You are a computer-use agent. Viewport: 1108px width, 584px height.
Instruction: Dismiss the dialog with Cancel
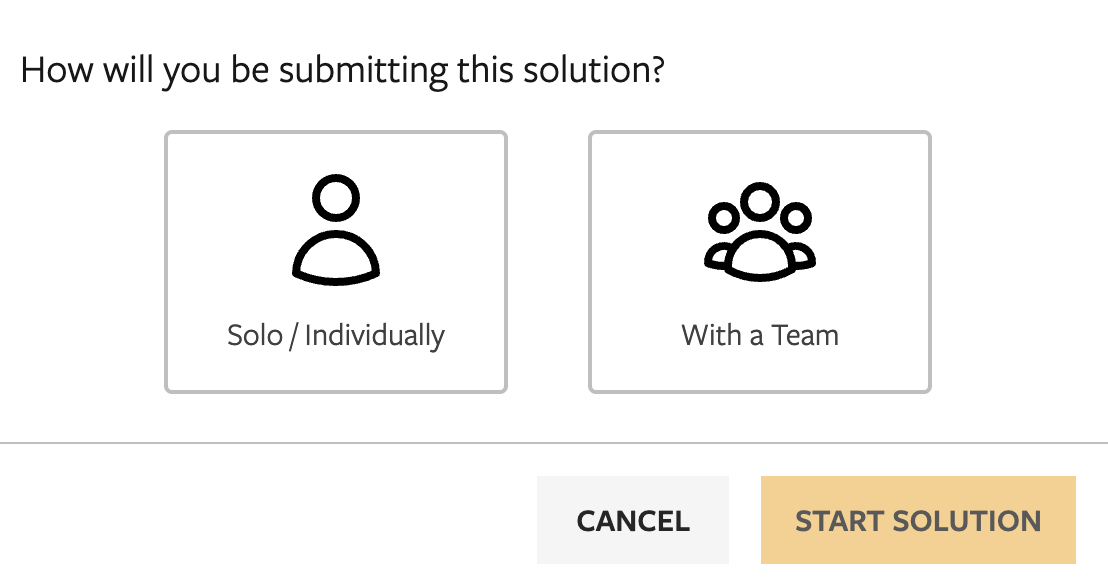(633, 520)
